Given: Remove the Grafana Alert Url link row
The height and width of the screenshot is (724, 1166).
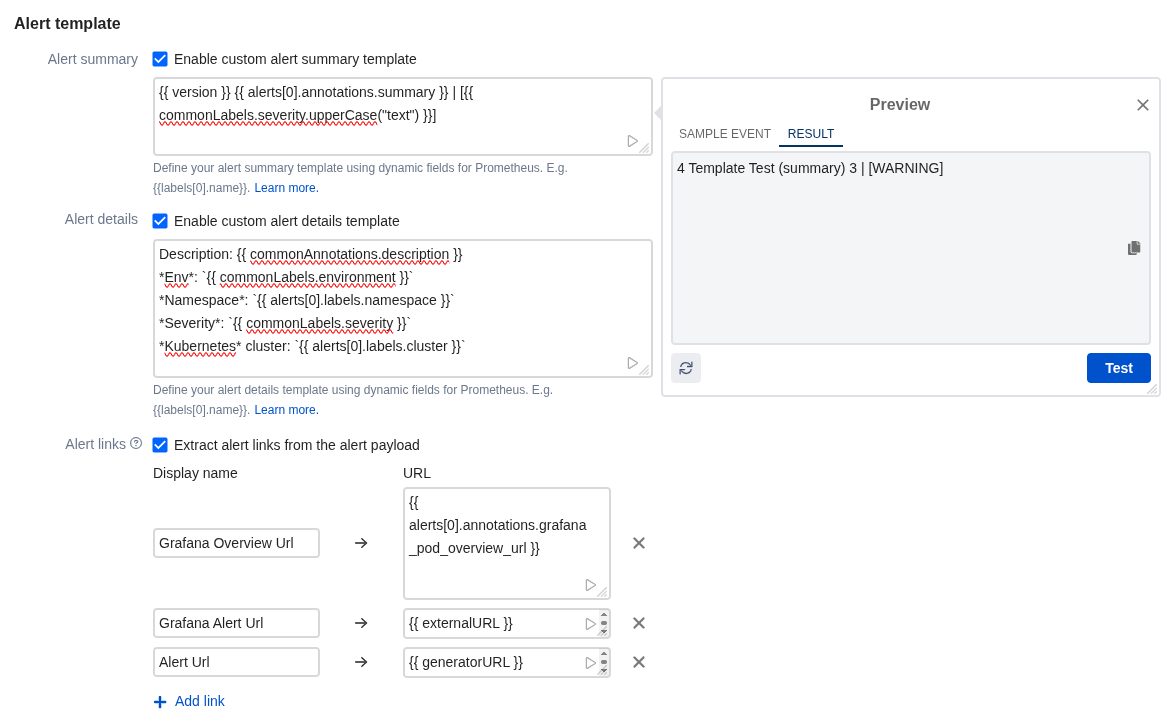Looking at the screenshot, I should point(639,623).
